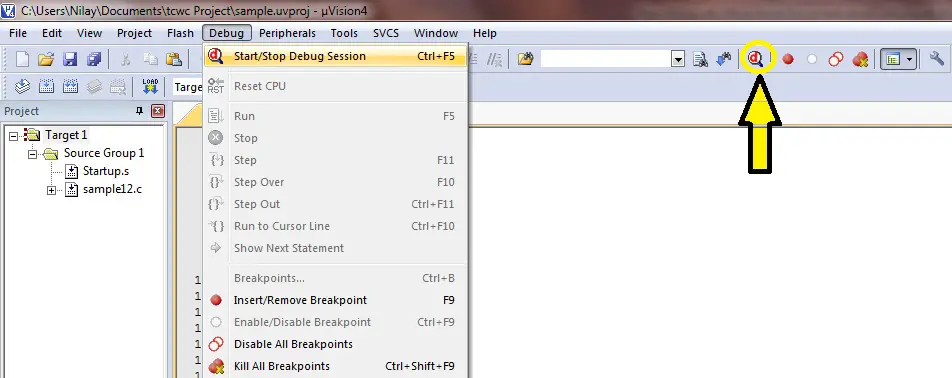Click the Build target toolbar icon
This screenshot has width=952, height=378.
tap(46, 86)
